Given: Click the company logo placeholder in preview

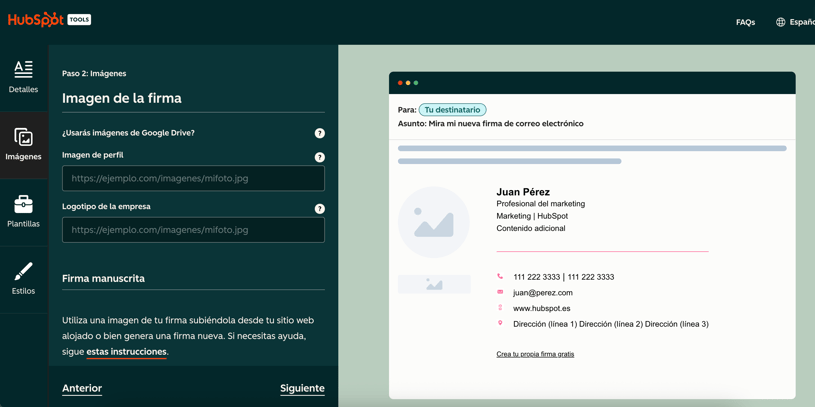Looking at the screenshot, I should click(434, 285).
